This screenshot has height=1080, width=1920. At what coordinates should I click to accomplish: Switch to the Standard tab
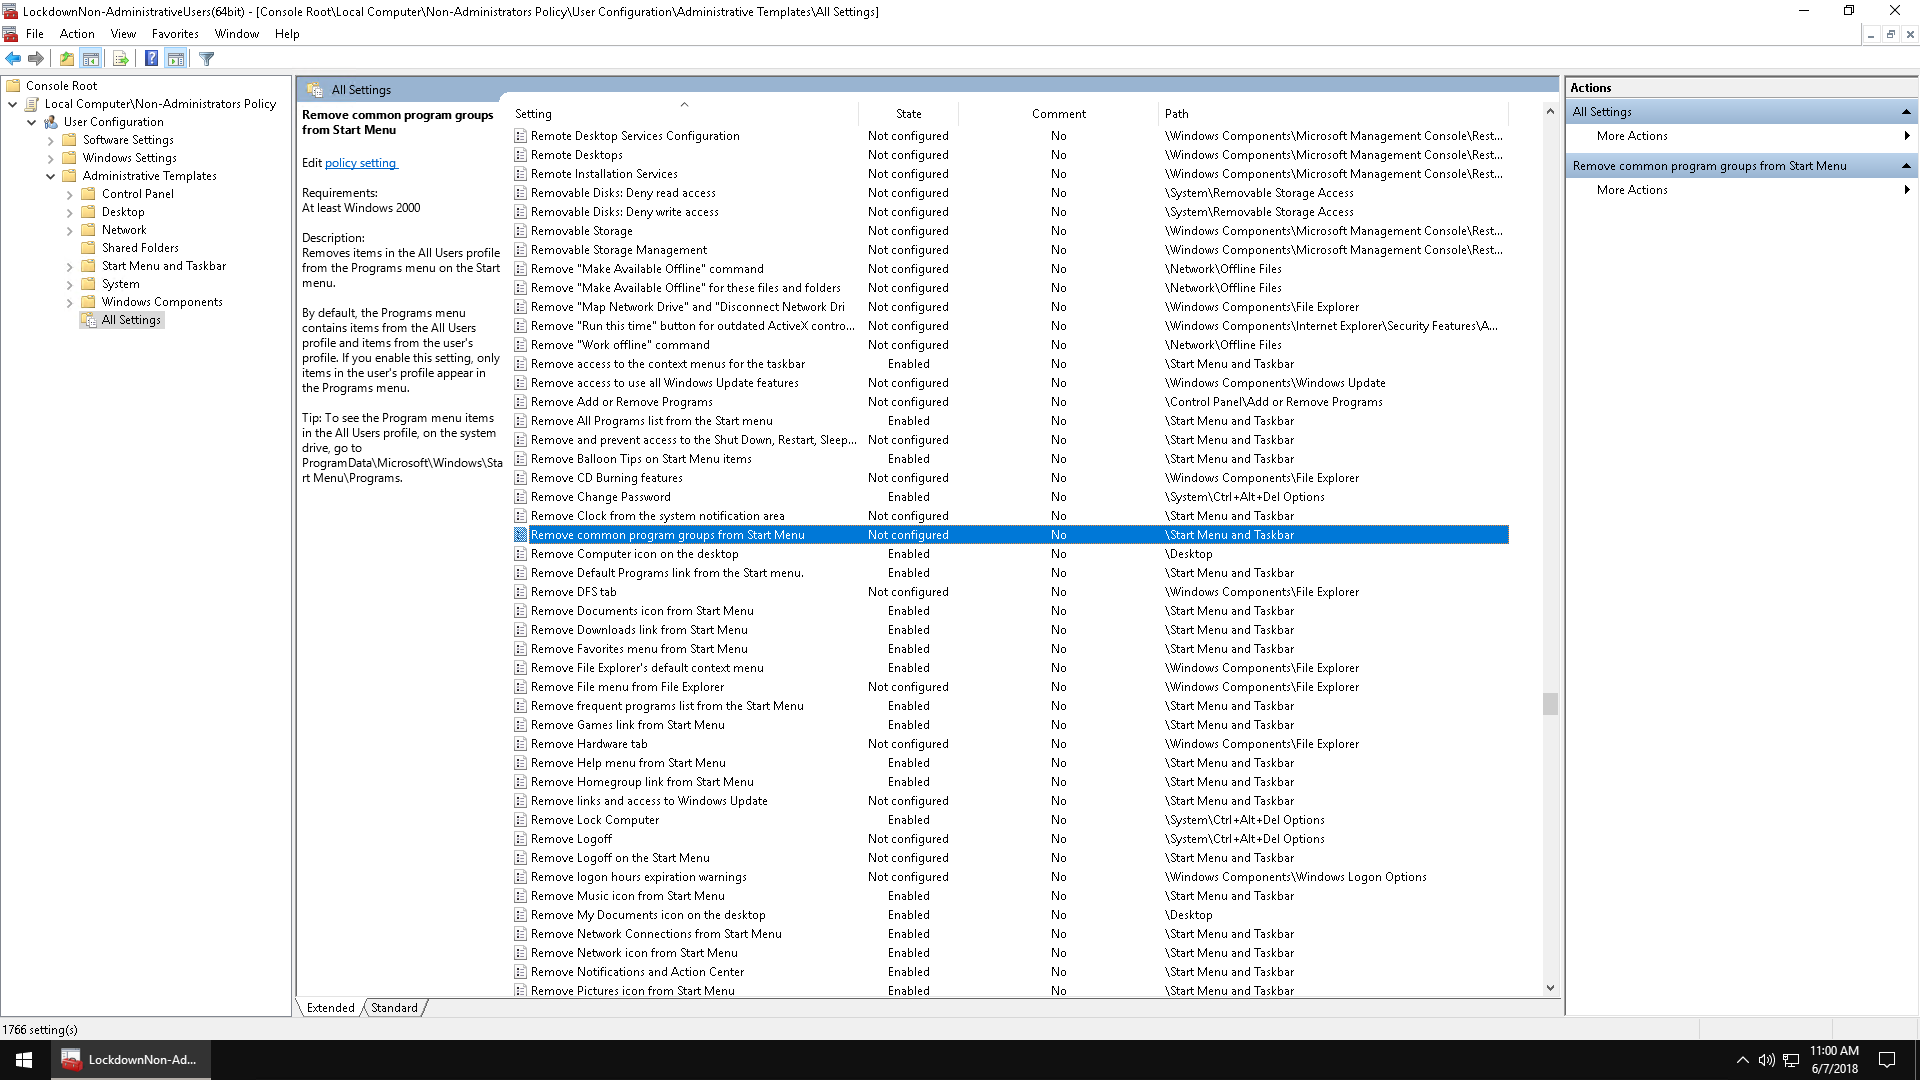[x=394, y=1008]
